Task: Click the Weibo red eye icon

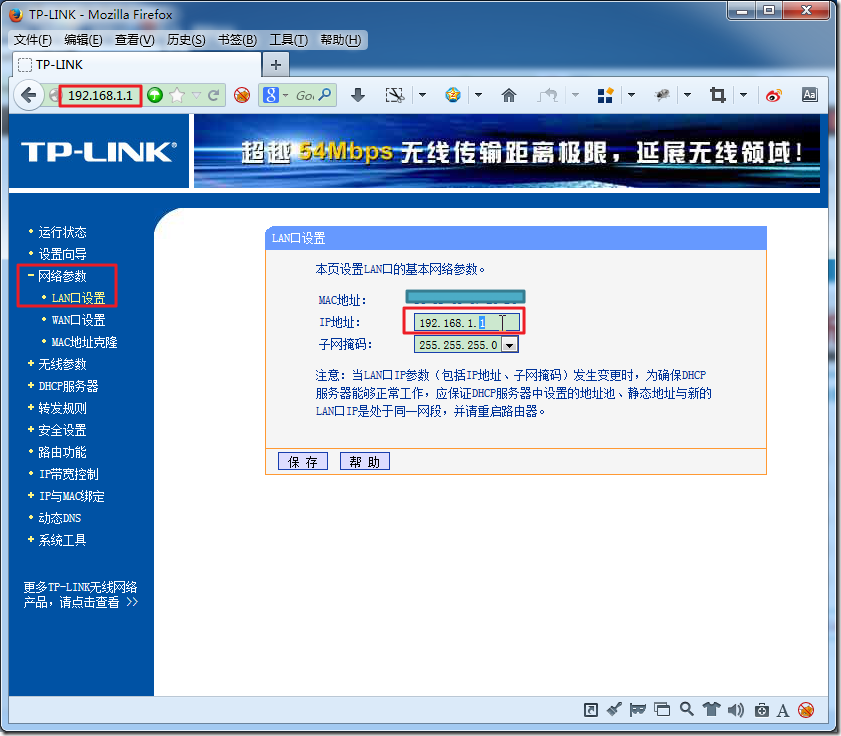Action: pos(773,96)
